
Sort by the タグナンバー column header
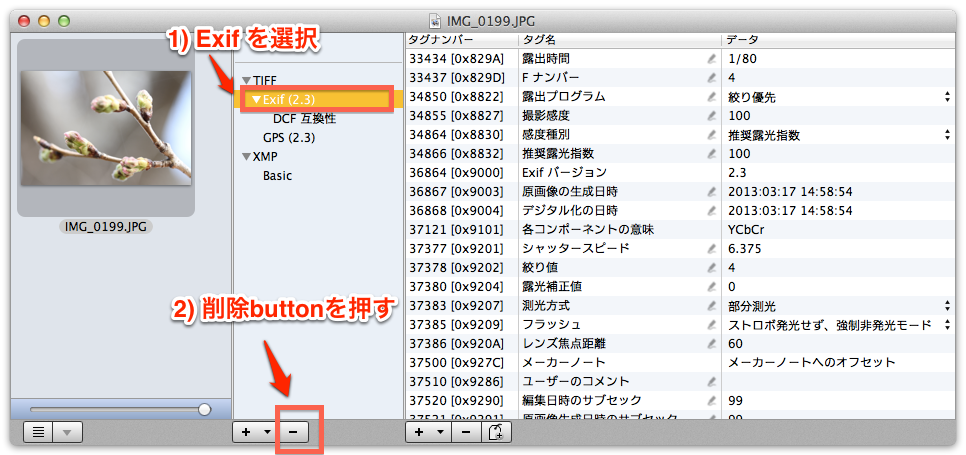pyautogui.click(x=461, y=39)
